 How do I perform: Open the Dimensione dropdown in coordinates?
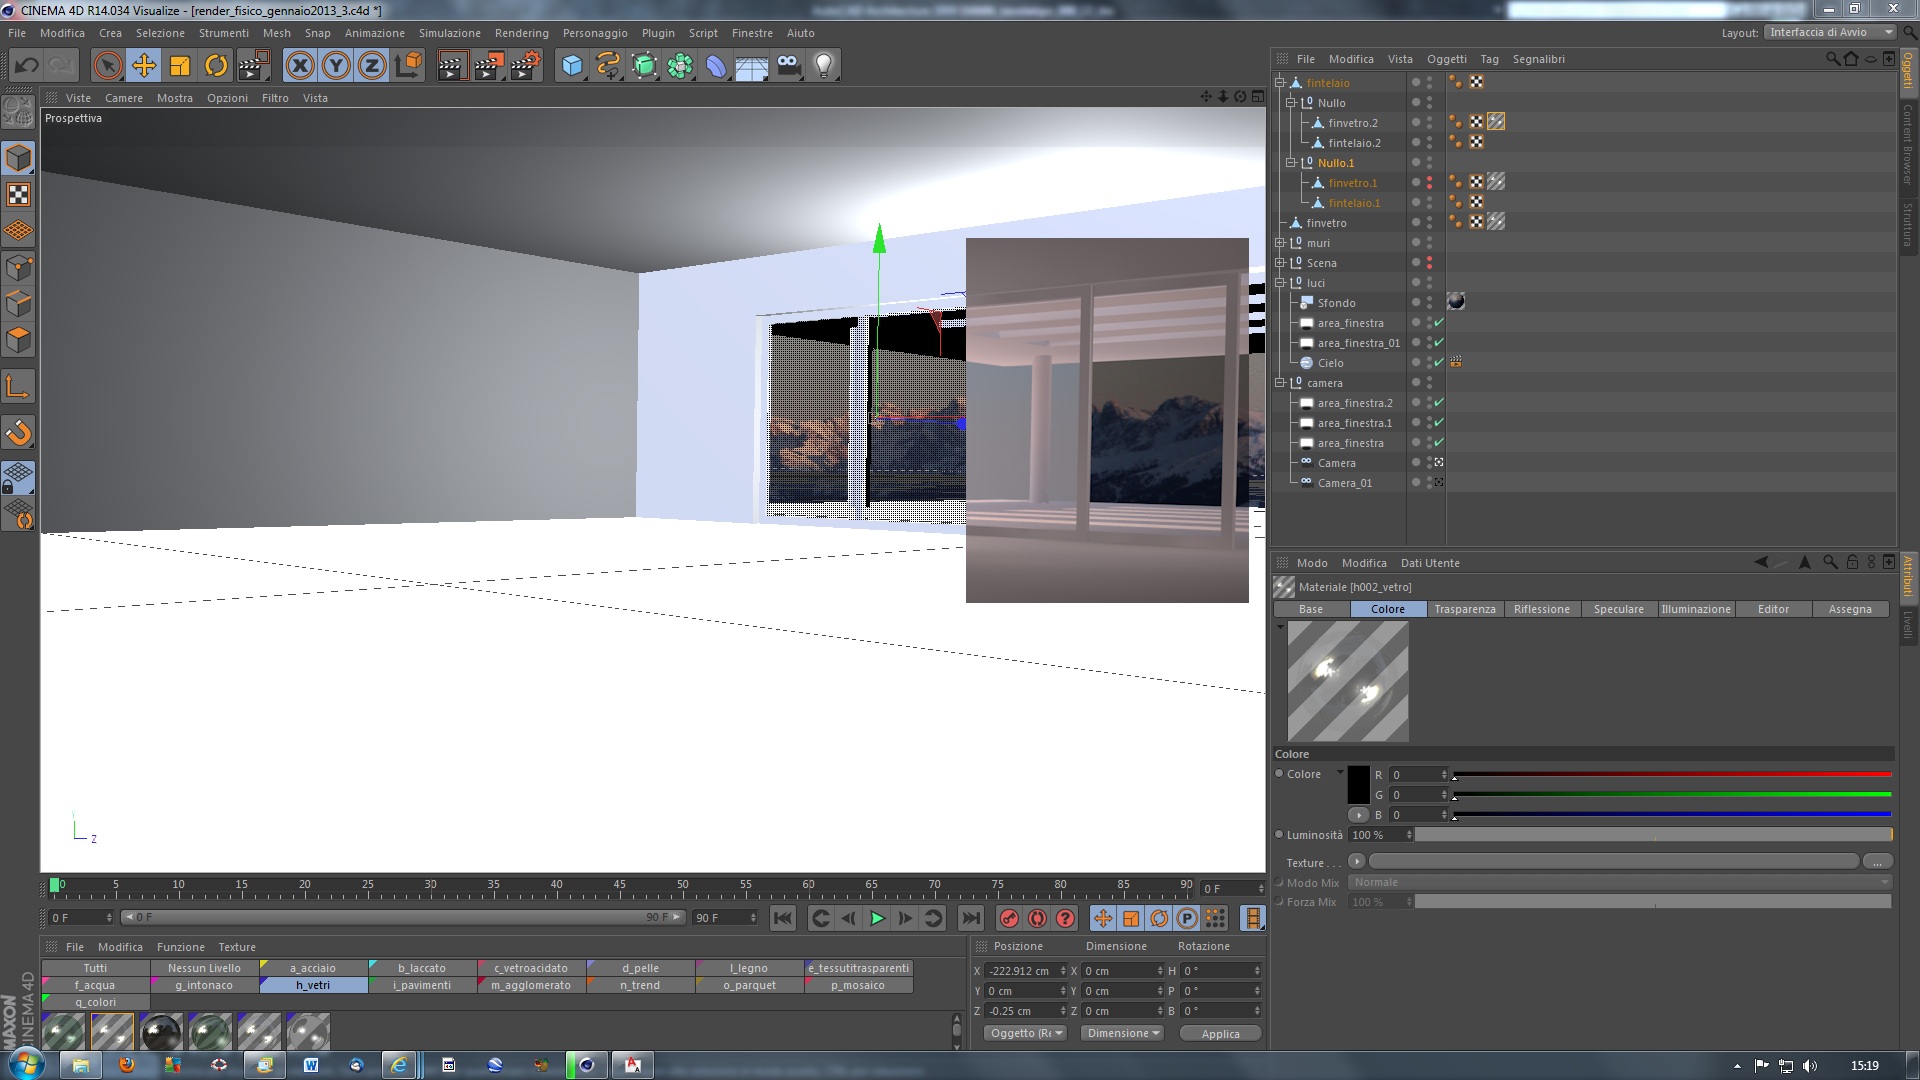pyautogui.click(x=1122, y=1033)
